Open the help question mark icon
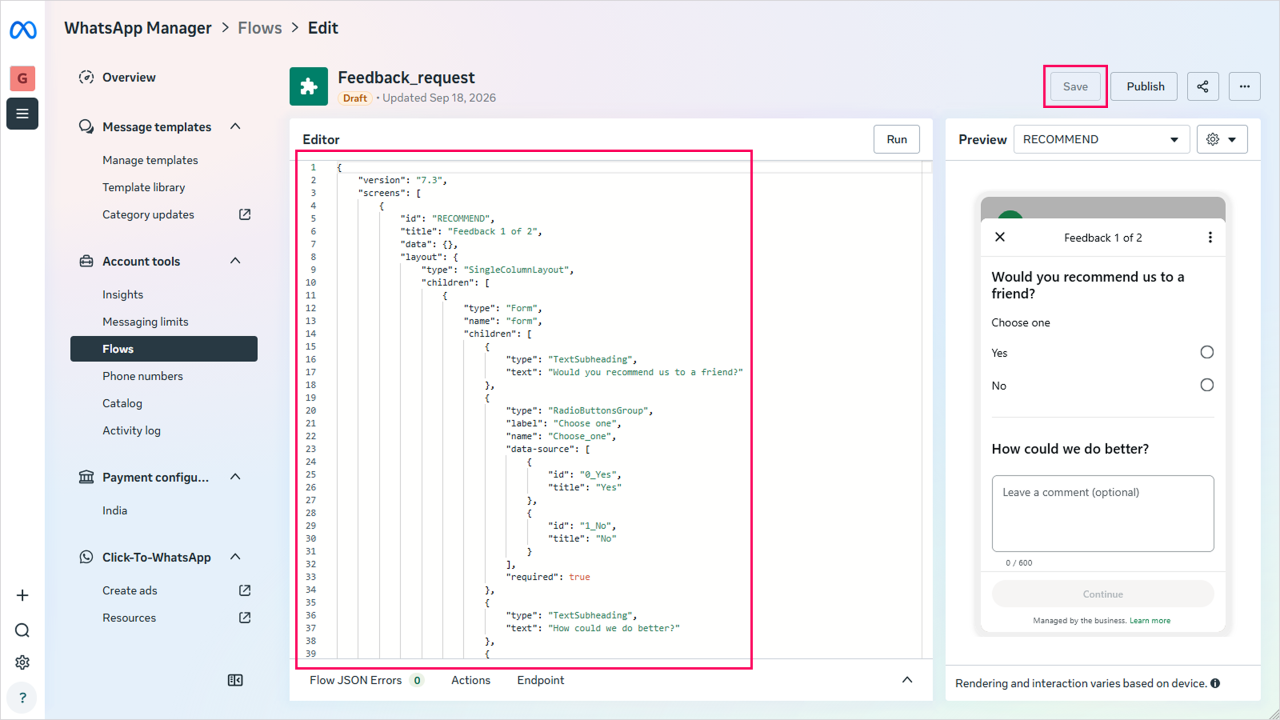 (22, 698)
